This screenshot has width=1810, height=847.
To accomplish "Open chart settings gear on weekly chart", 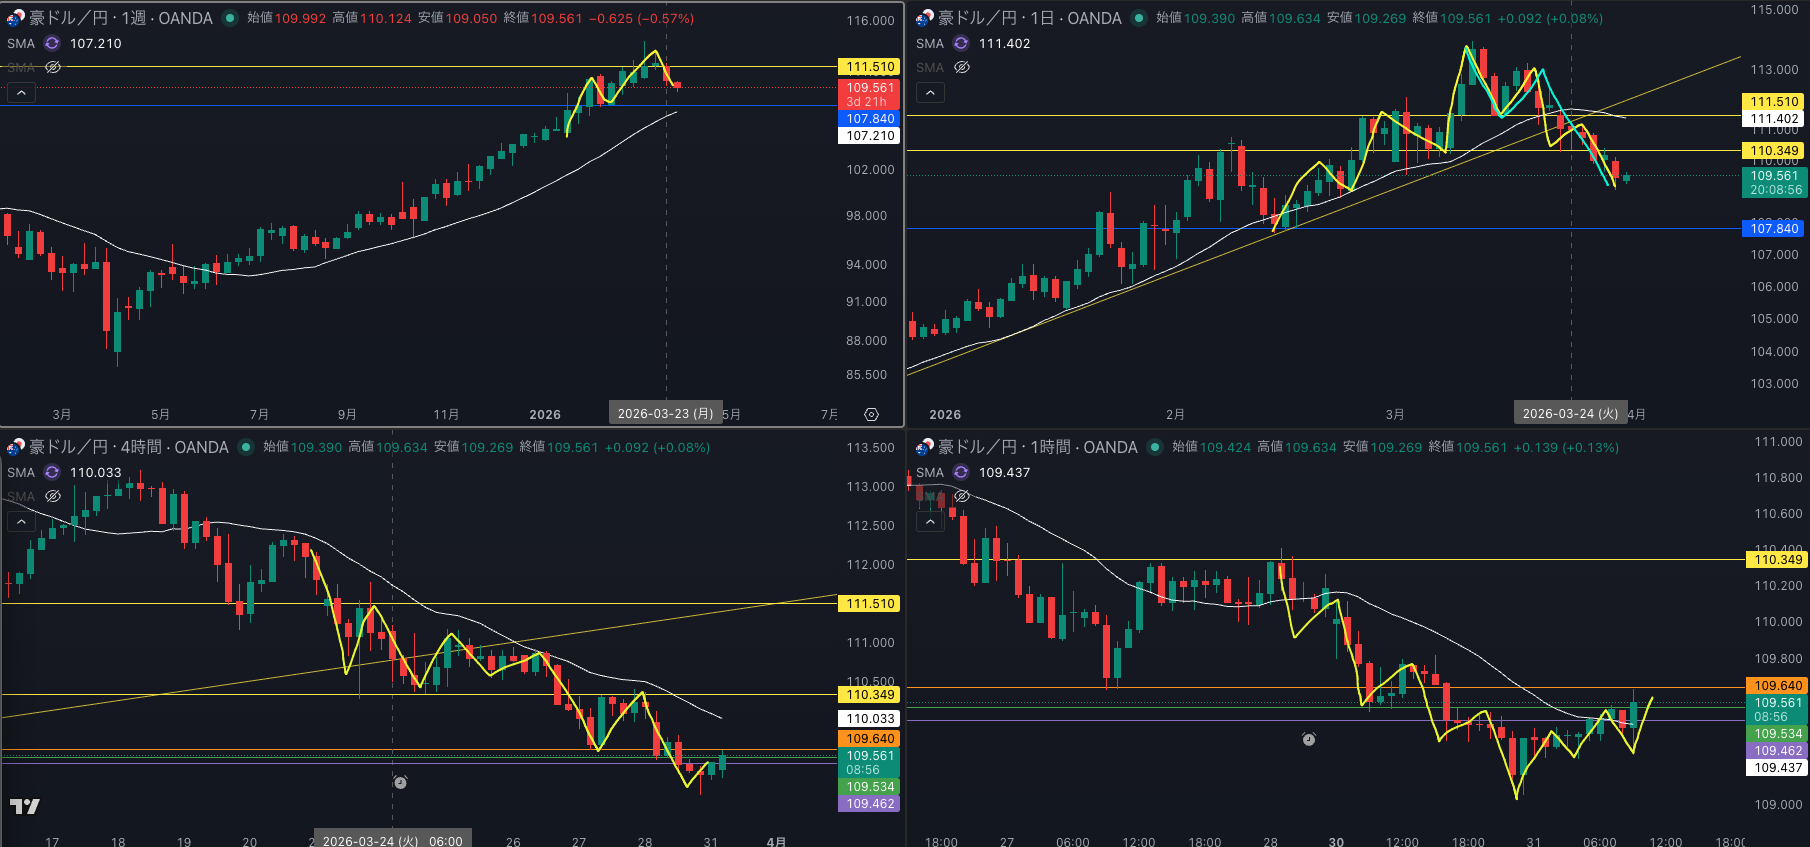I will (871, 414).
